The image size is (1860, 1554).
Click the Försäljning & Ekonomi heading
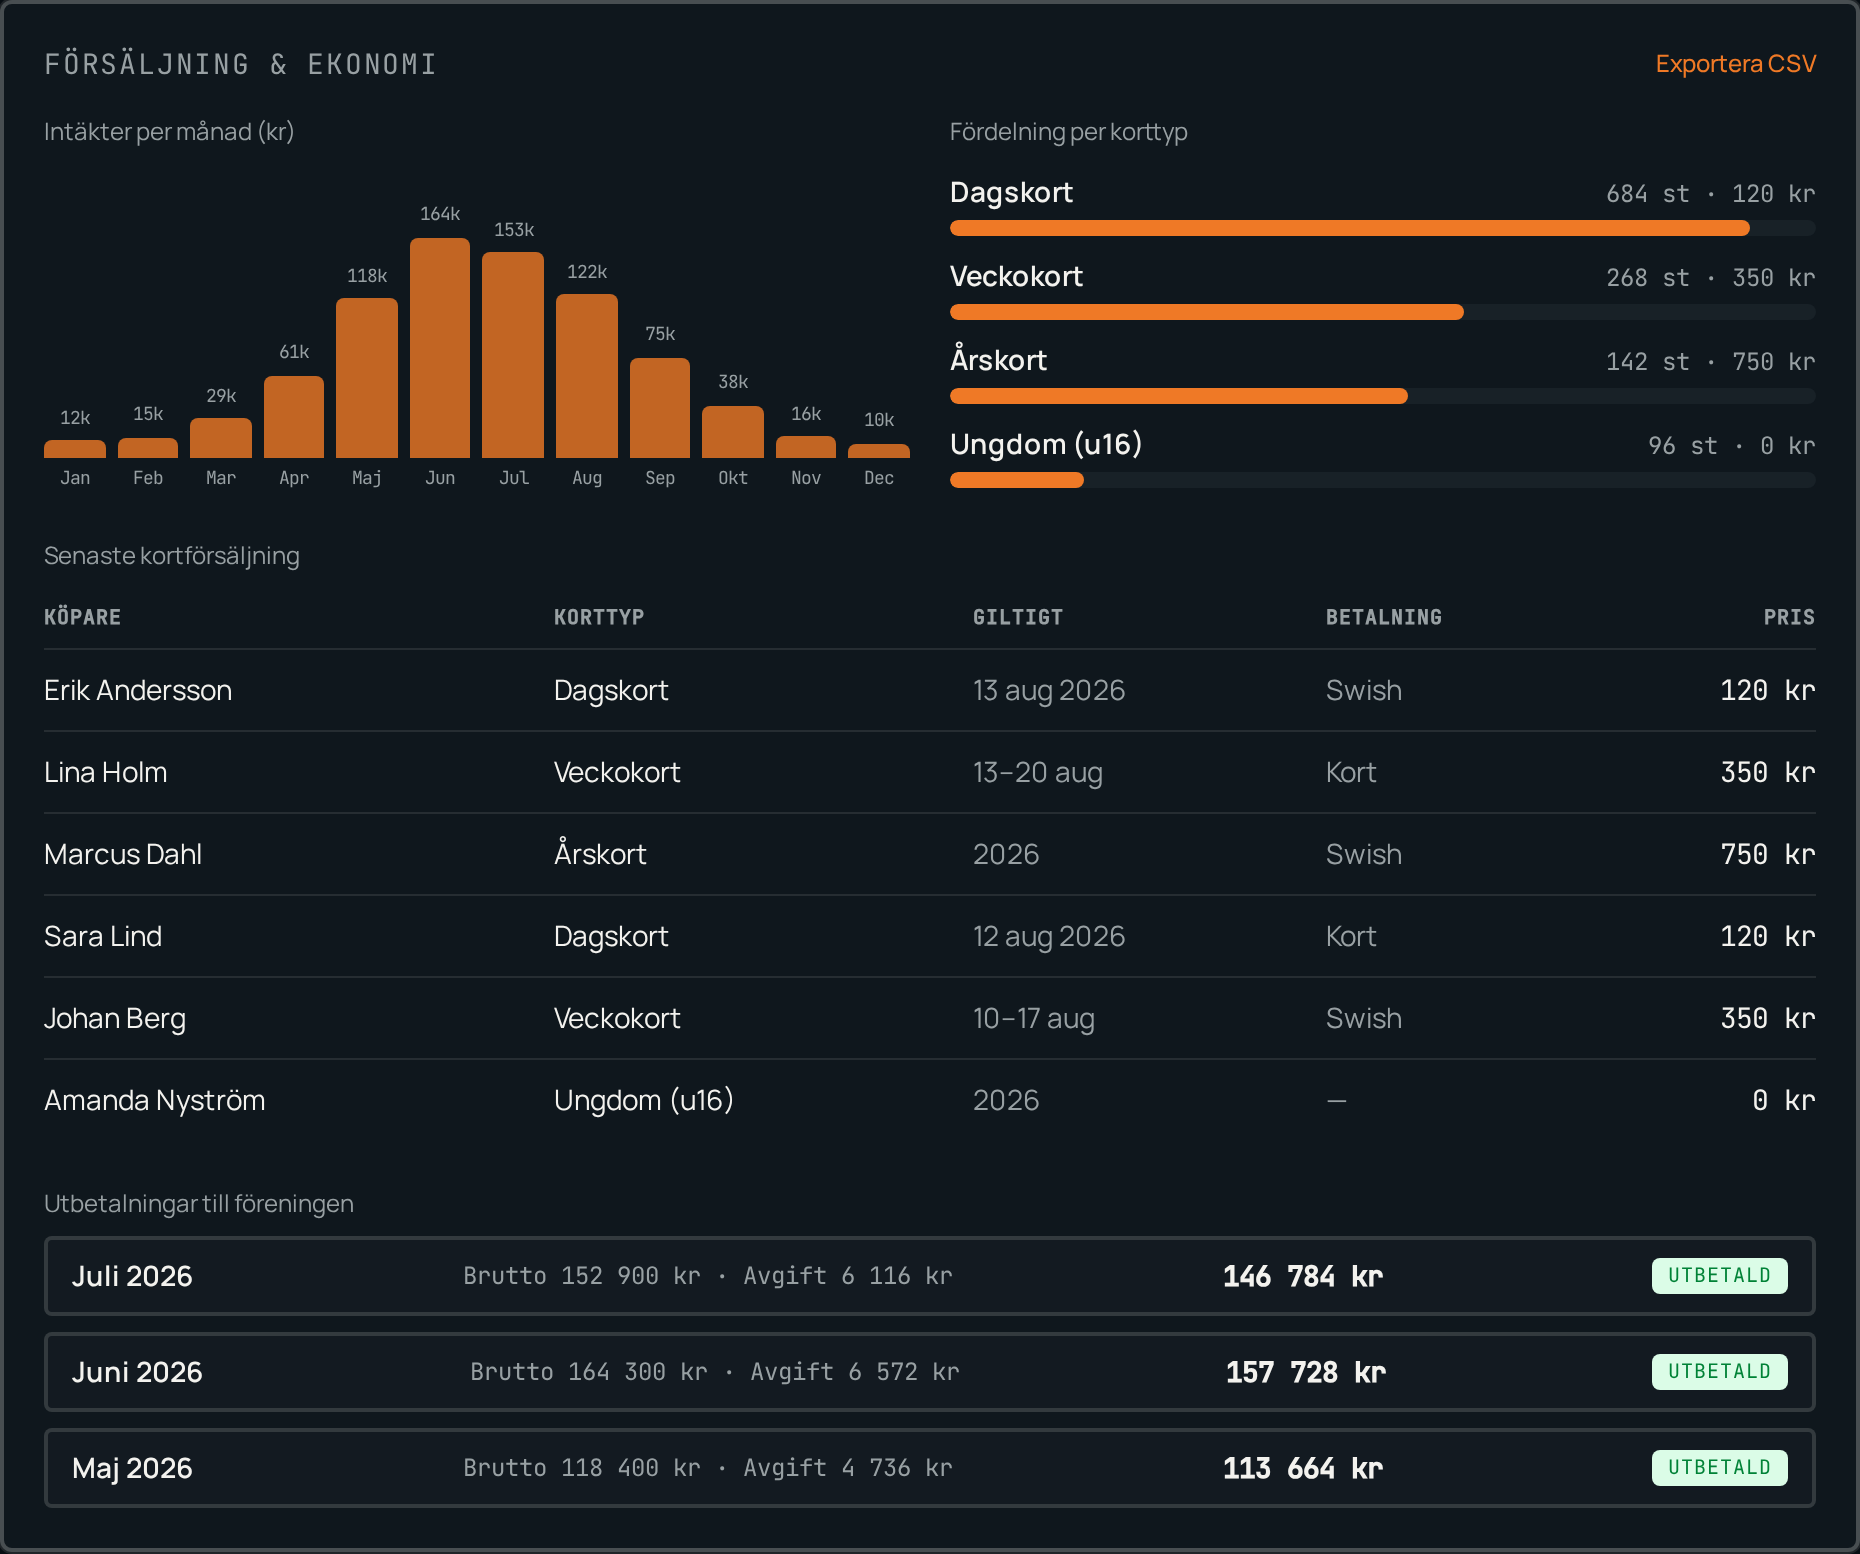point(241,64)
